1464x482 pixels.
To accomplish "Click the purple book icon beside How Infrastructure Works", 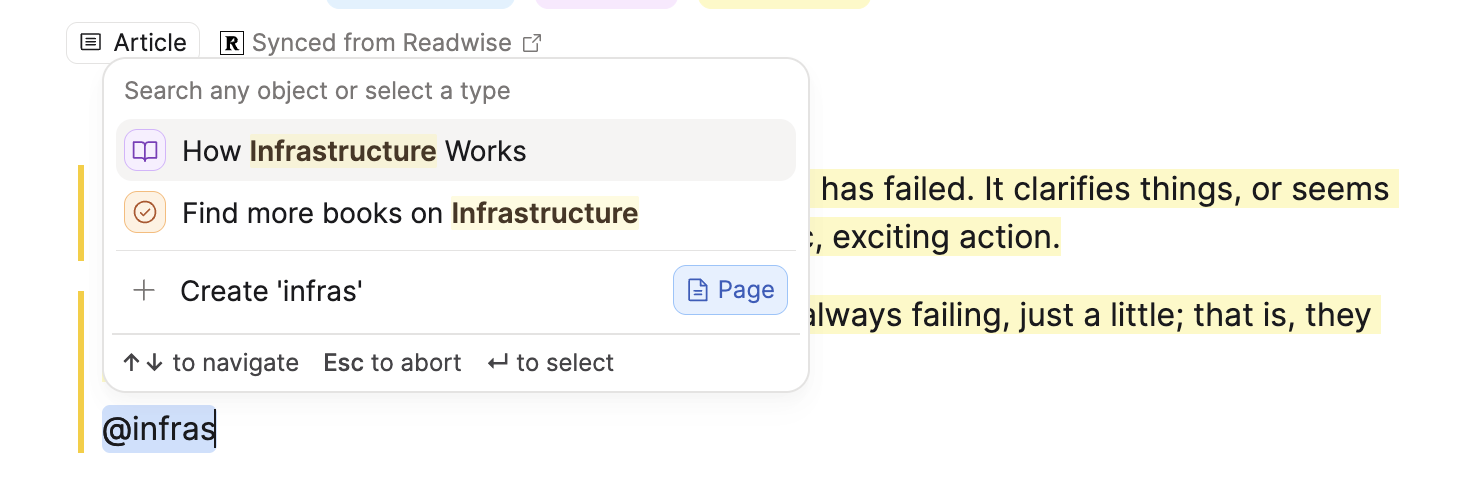I will 145,151.
